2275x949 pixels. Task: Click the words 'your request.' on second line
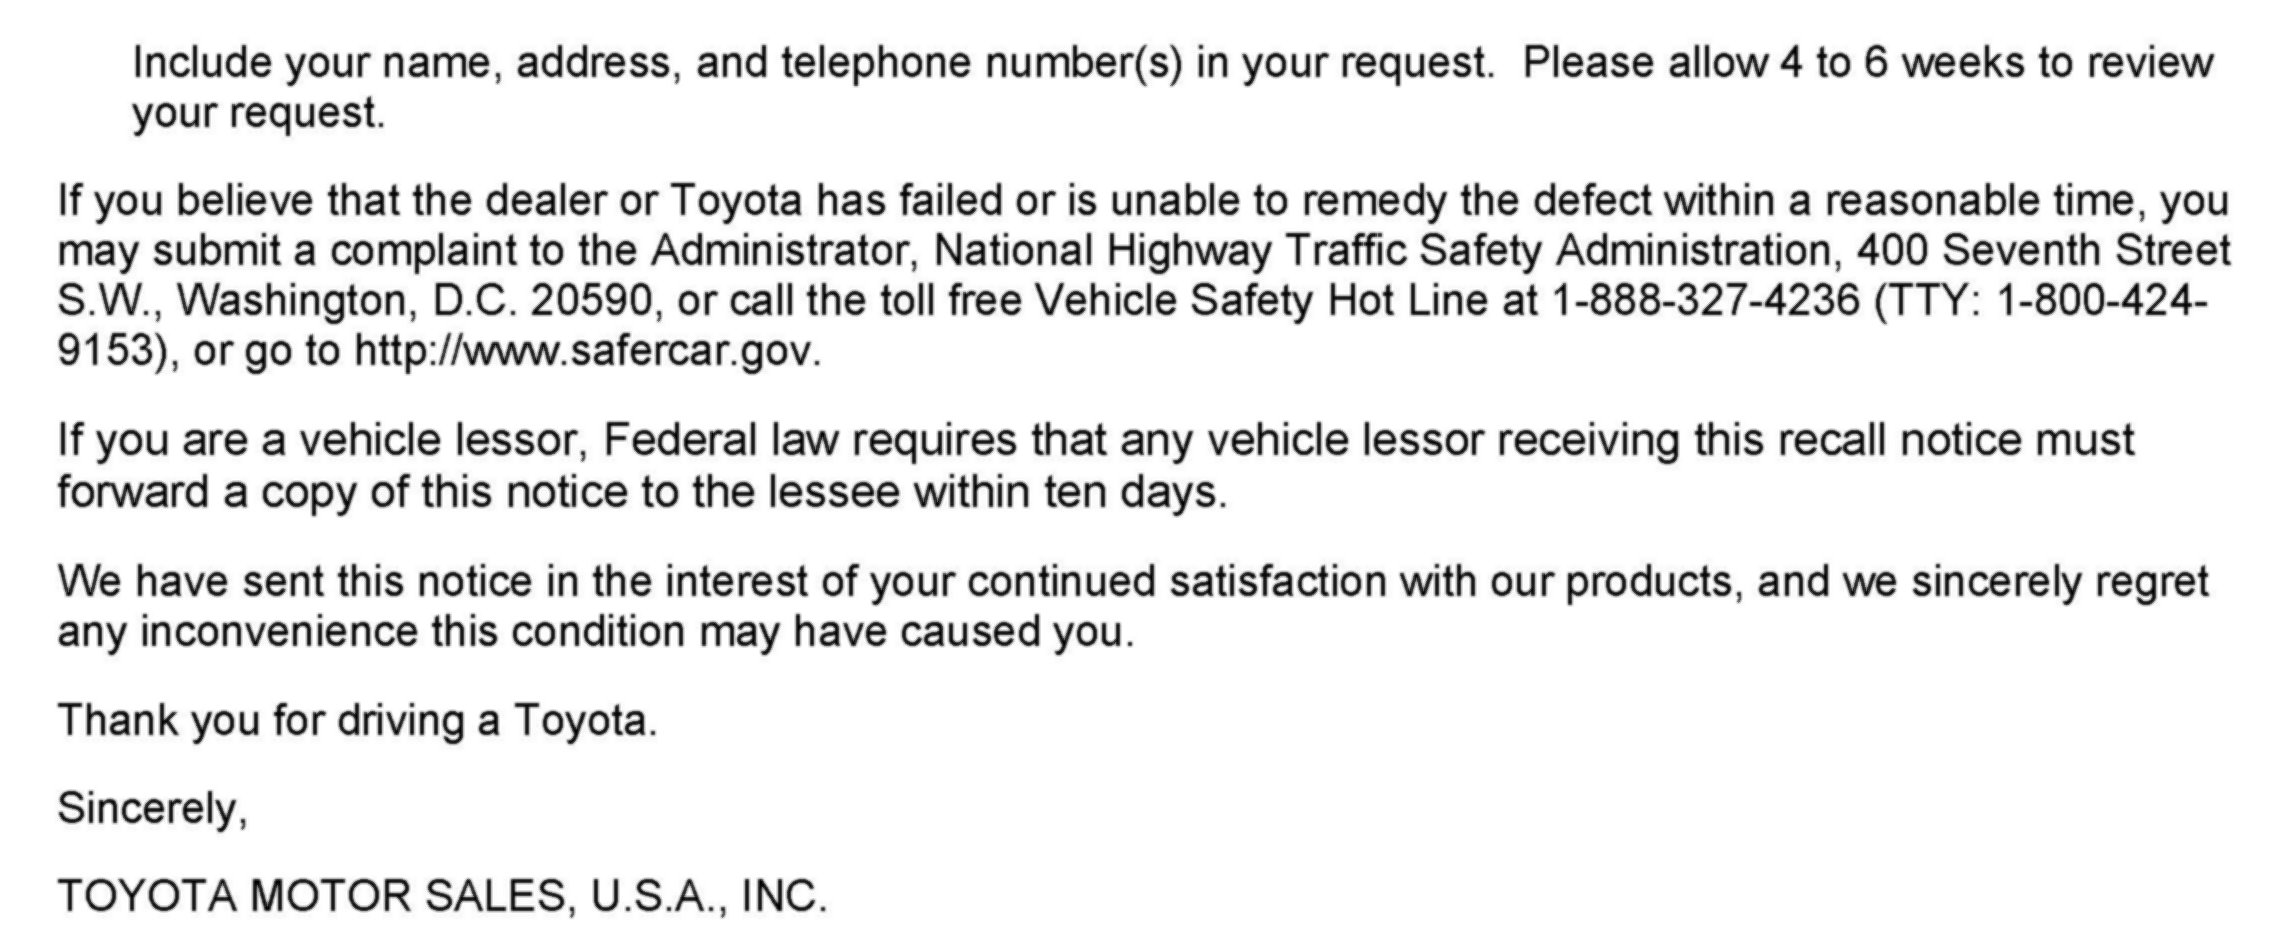(x=258, y=114)
